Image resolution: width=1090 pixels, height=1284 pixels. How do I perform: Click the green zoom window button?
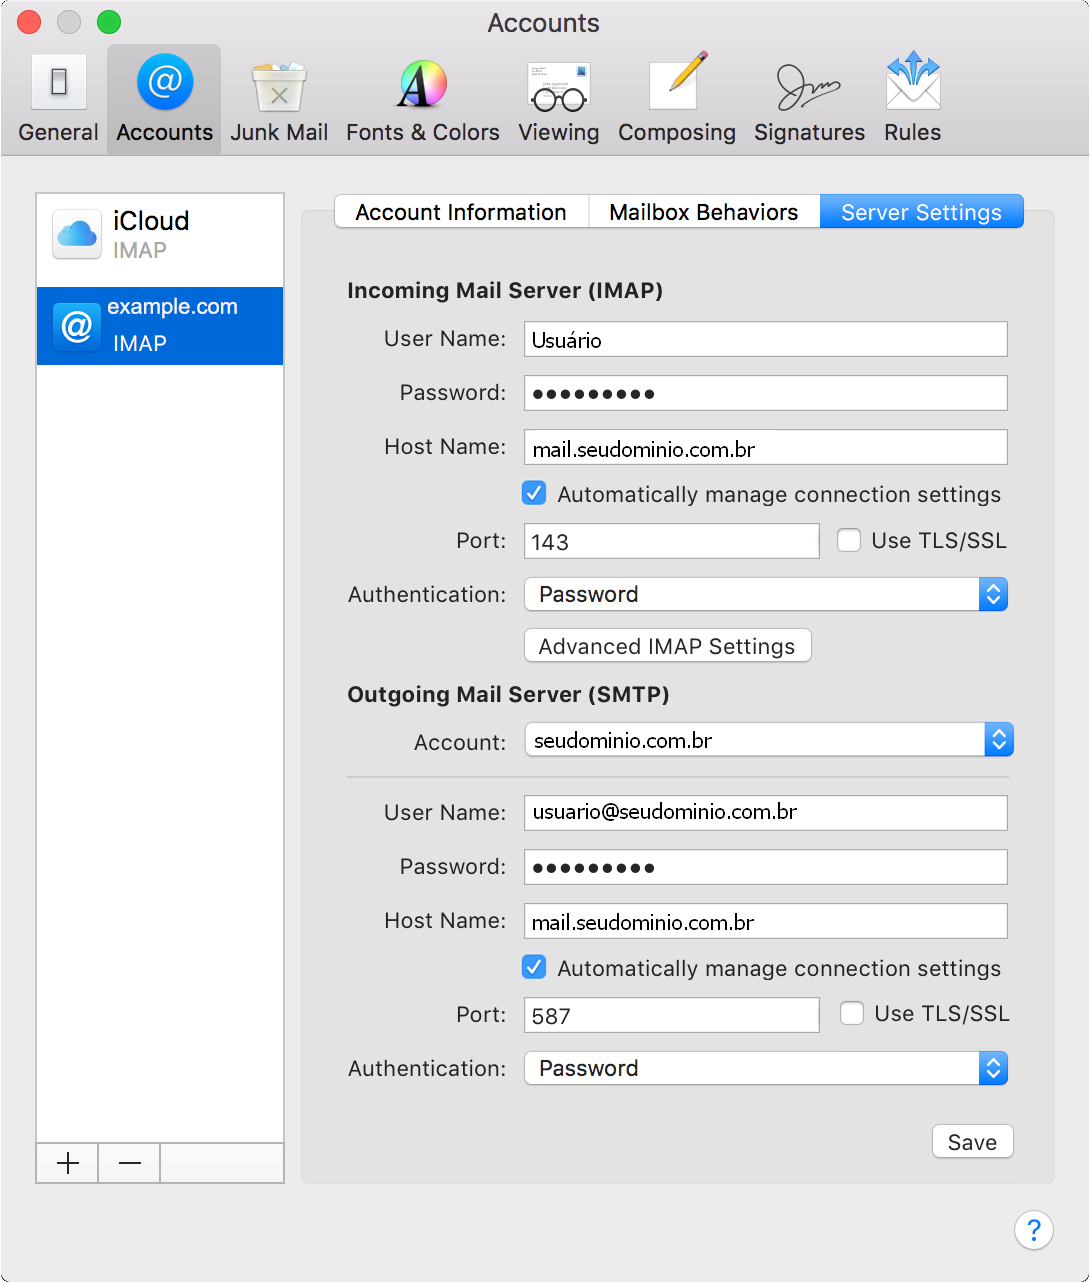109,22
